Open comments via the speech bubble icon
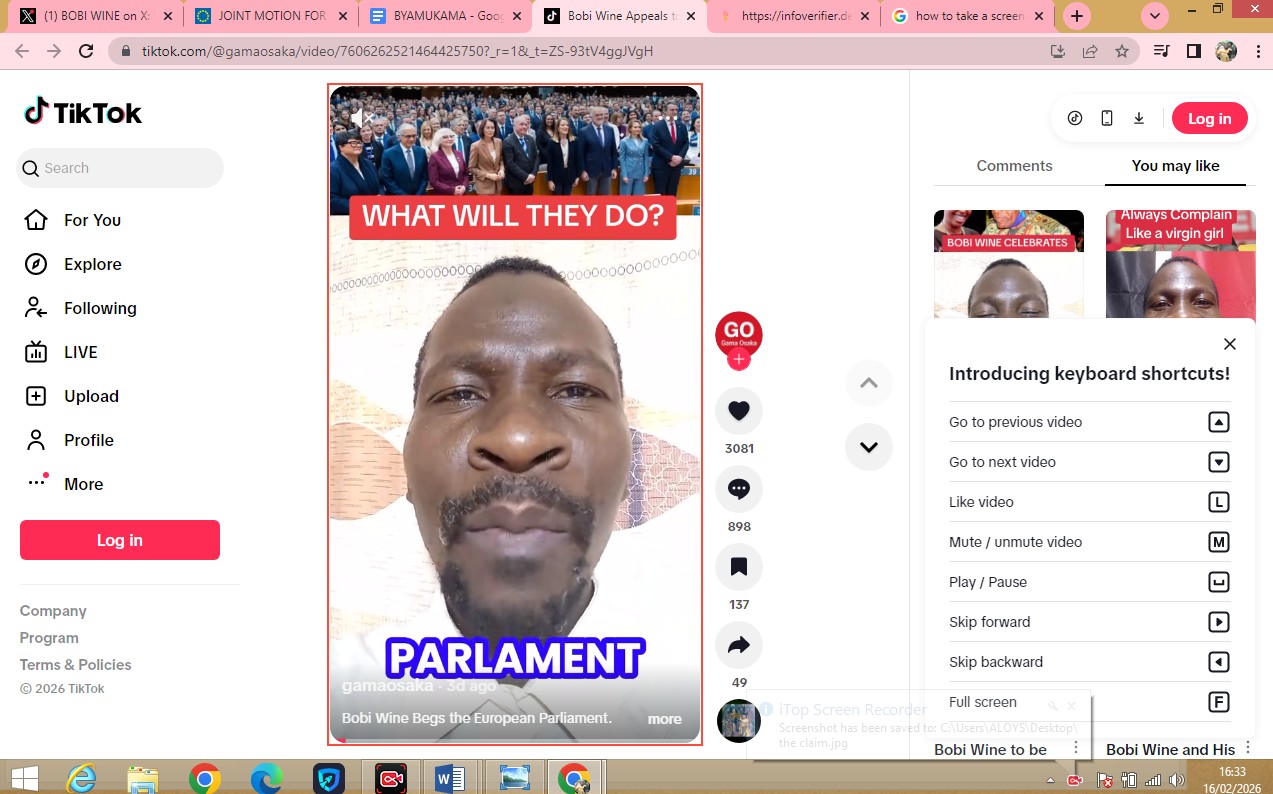The width and height of the screenshot is (1273, 794). [x=739, y=489]
